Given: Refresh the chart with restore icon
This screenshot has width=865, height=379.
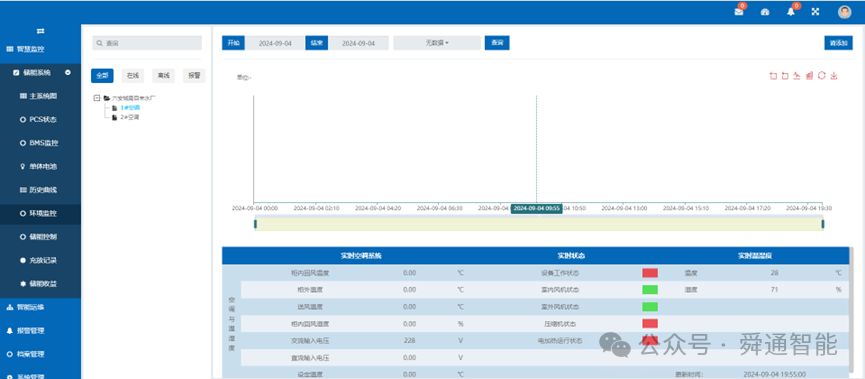Looking at the screenshot, I should pyautogui.click(x=821, y=76).
